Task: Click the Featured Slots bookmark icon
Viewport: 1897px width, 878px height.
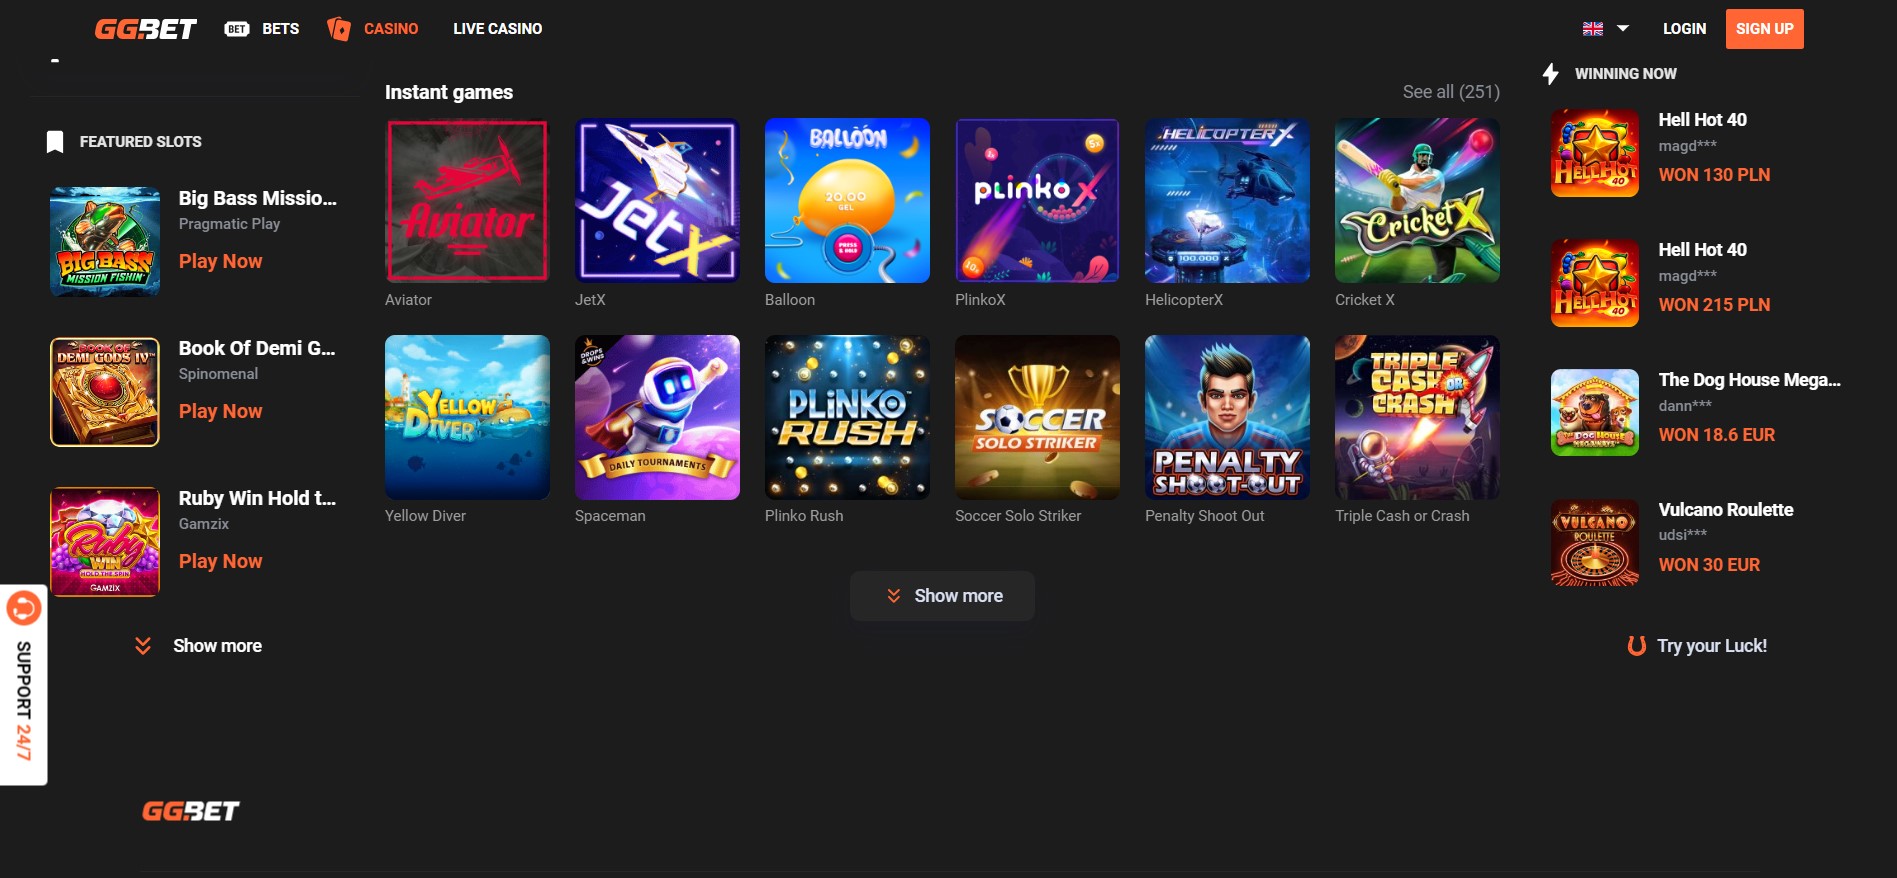Action: tap(55, 142)
